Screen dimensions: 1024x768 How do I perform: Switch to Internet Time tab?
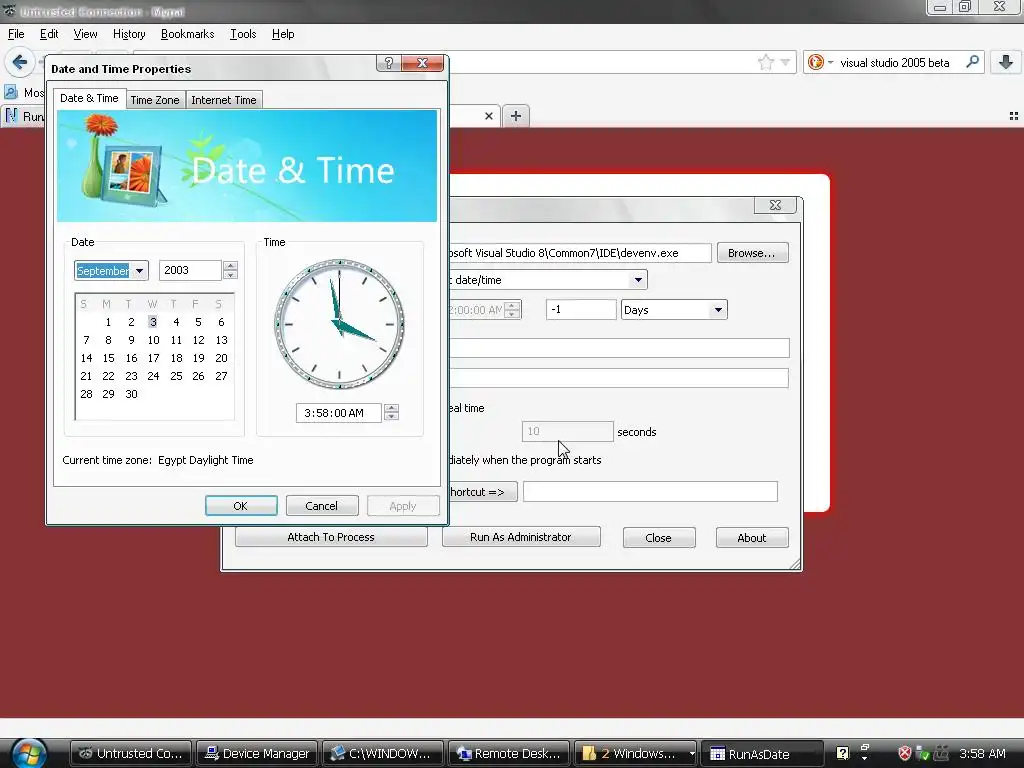224,100
